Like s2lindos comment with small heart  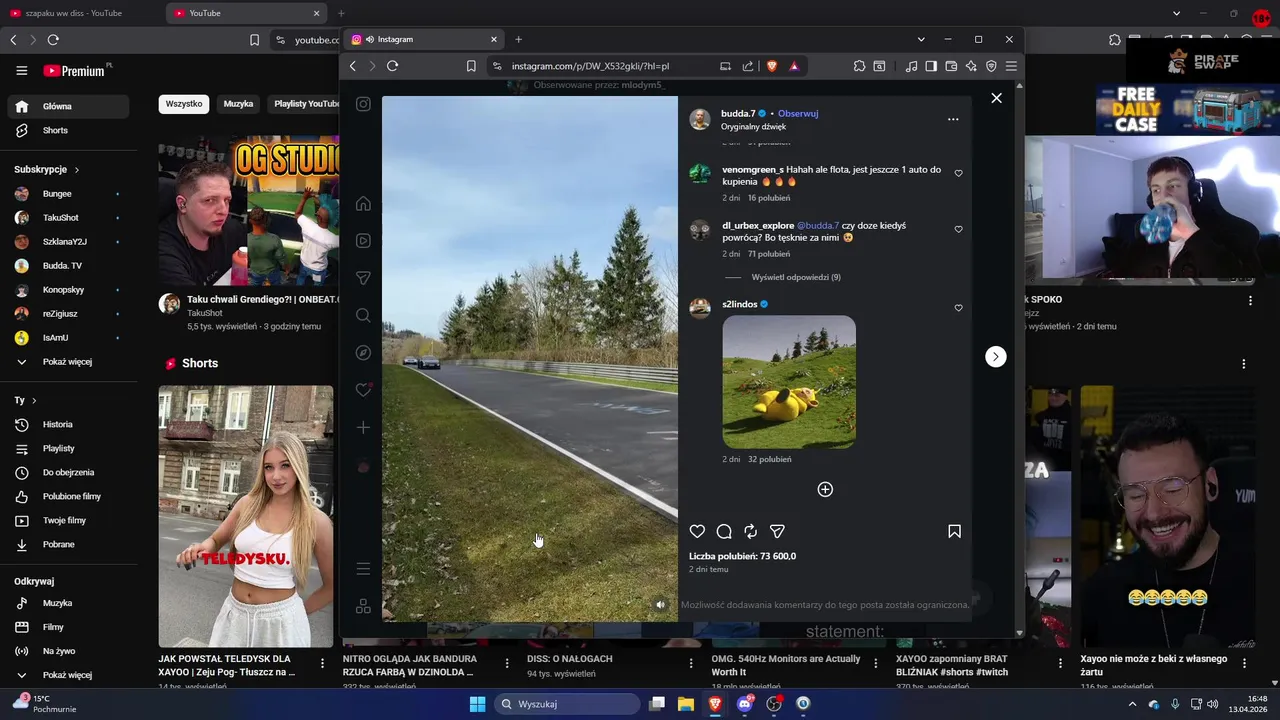pos(958,308)
